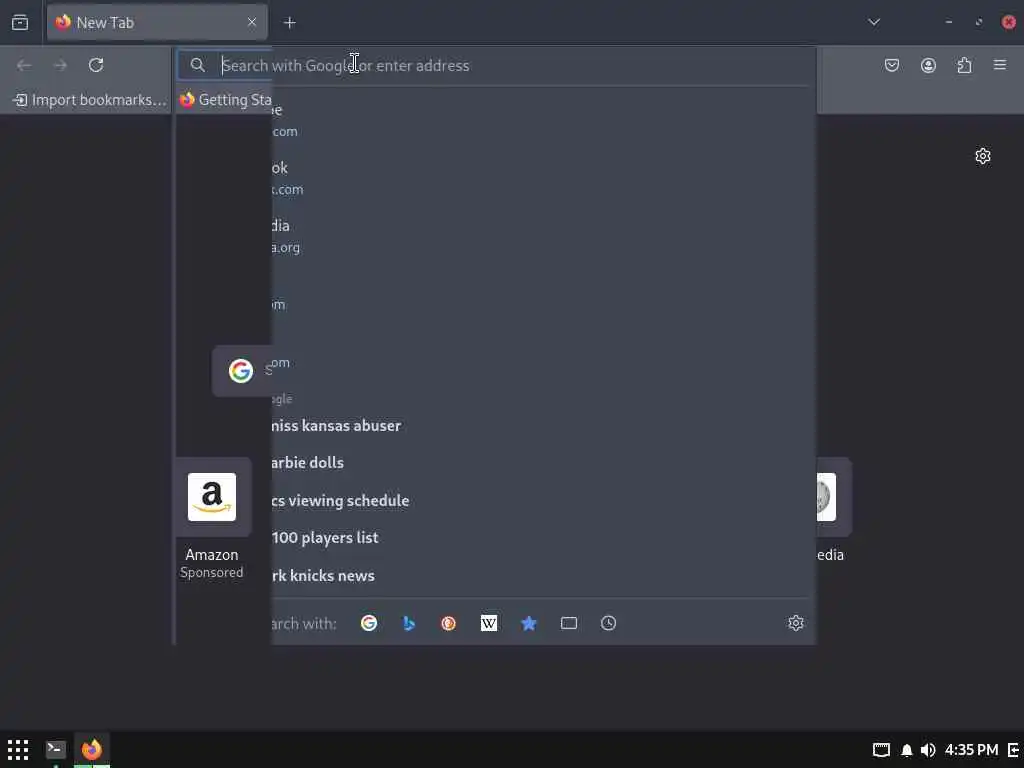Search in Bookmarks star icon
The height and width of the screenshot is (768, 1024).
(x=528, y=623)
